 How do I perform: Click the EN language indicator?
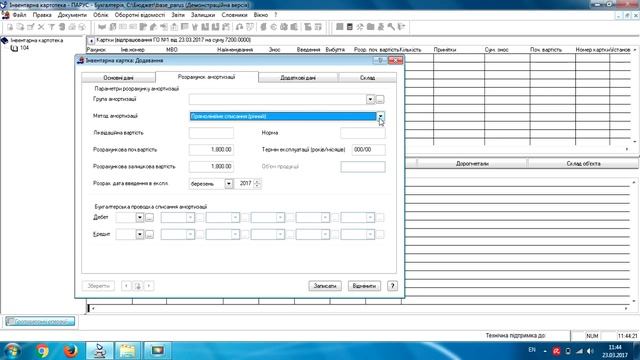pyautogui.click(x=532, y=350)
